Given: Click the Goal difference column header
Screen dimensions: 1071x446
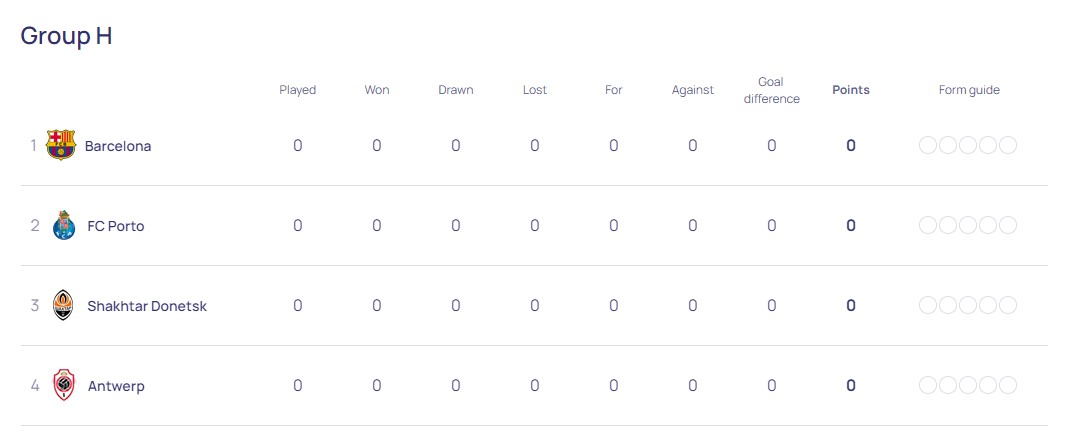Looking at the screenshot, I should click(772, 90).
